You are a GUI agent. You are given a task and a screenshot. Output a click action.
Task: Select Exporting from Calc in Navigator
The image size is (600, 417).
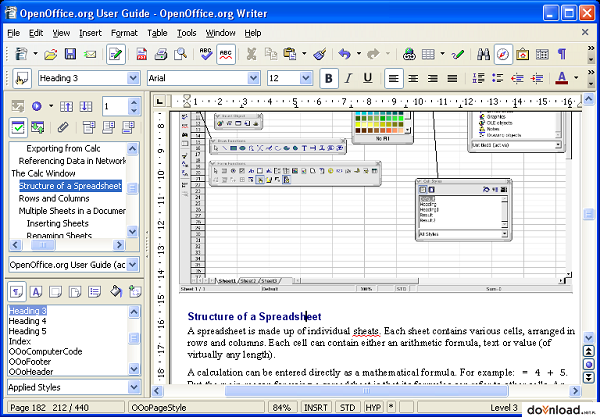(x=64, y=148)
